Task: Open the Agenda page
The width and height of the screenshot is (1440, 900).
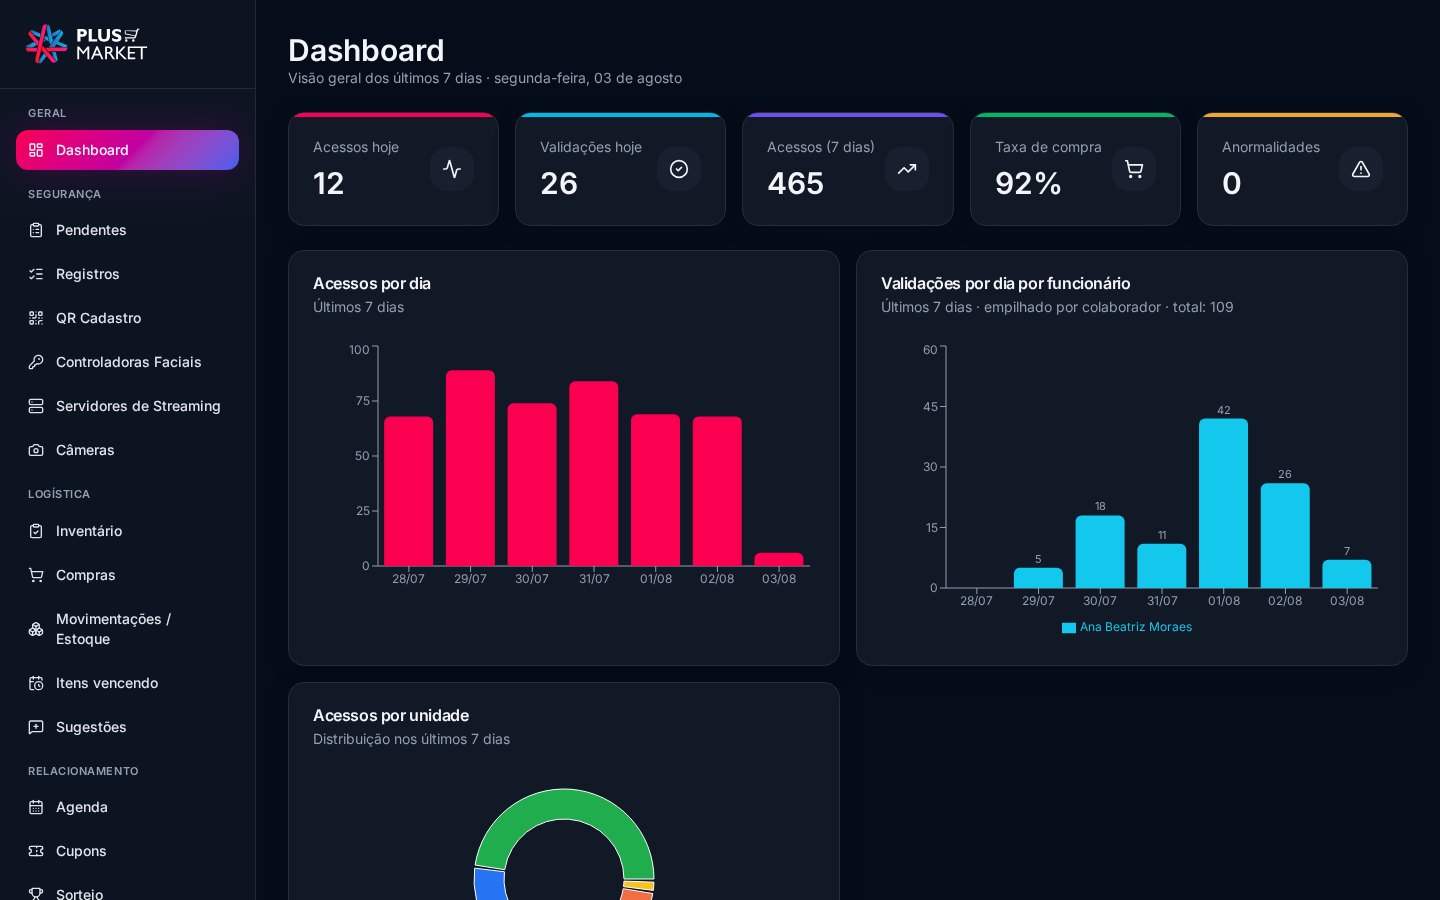Action: pos(127,807)
